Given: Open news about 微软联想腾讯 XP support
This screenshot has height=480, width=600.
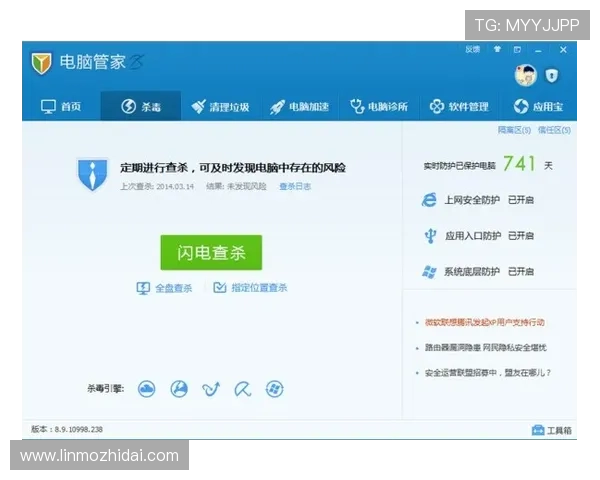Looking at the screenshot, I should point(485,322).
